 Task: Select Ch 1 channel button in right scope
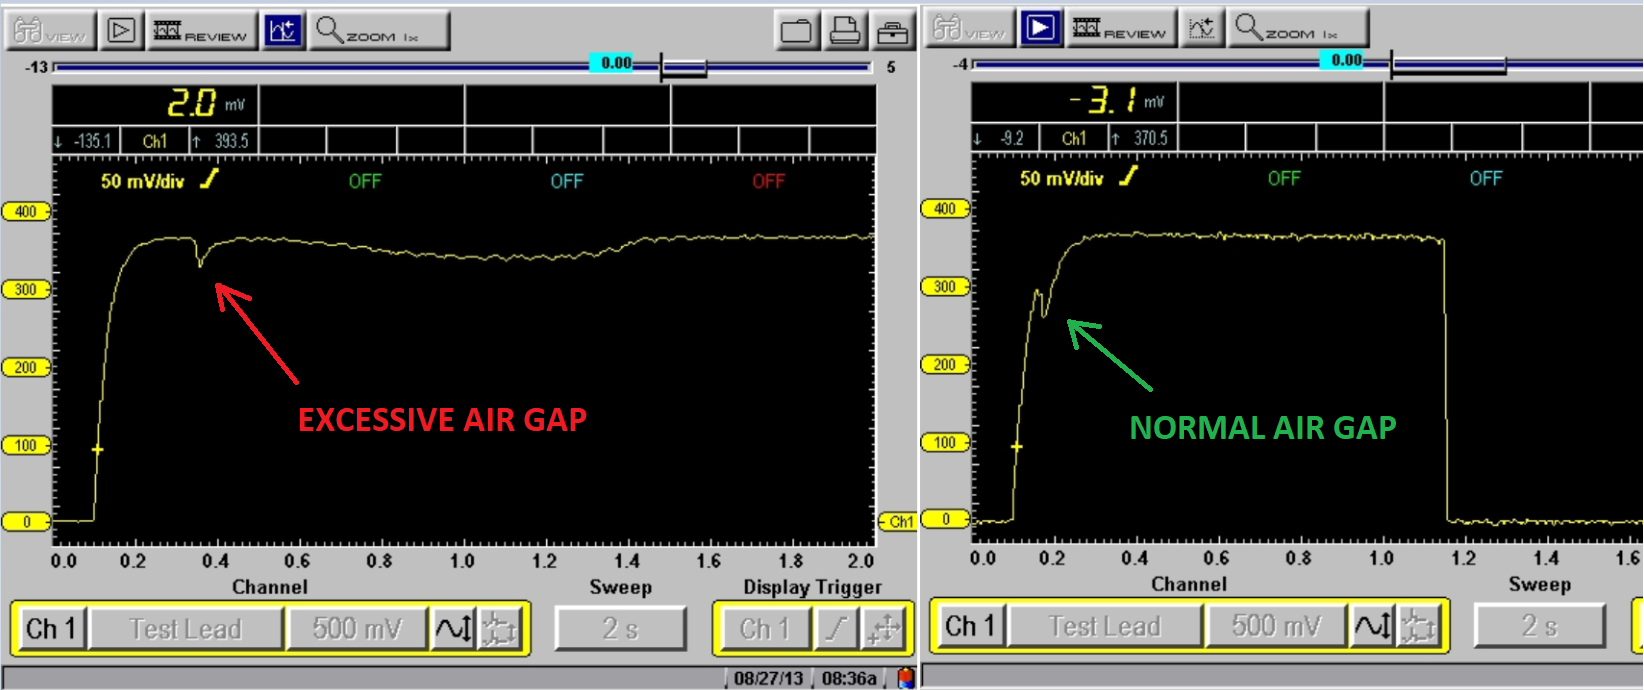pos(970,626)
